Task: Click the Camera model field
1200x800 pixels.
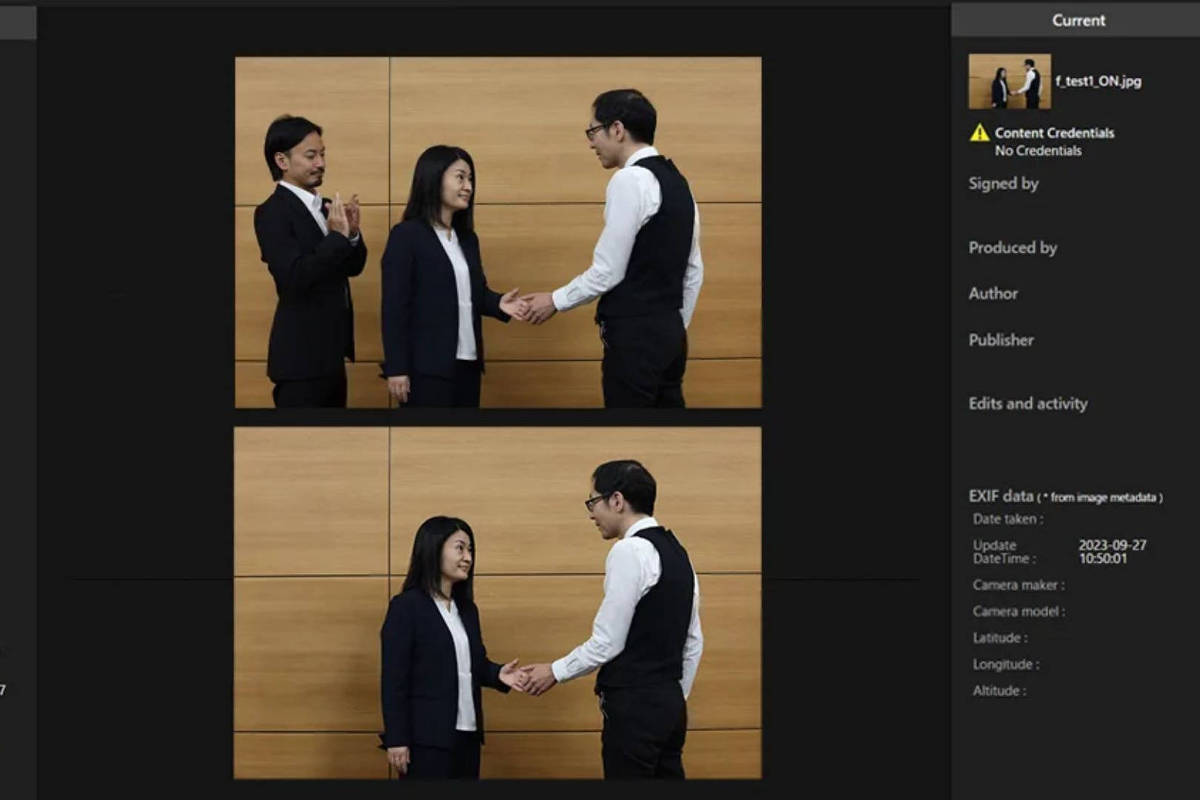Action: [1018, 611]
